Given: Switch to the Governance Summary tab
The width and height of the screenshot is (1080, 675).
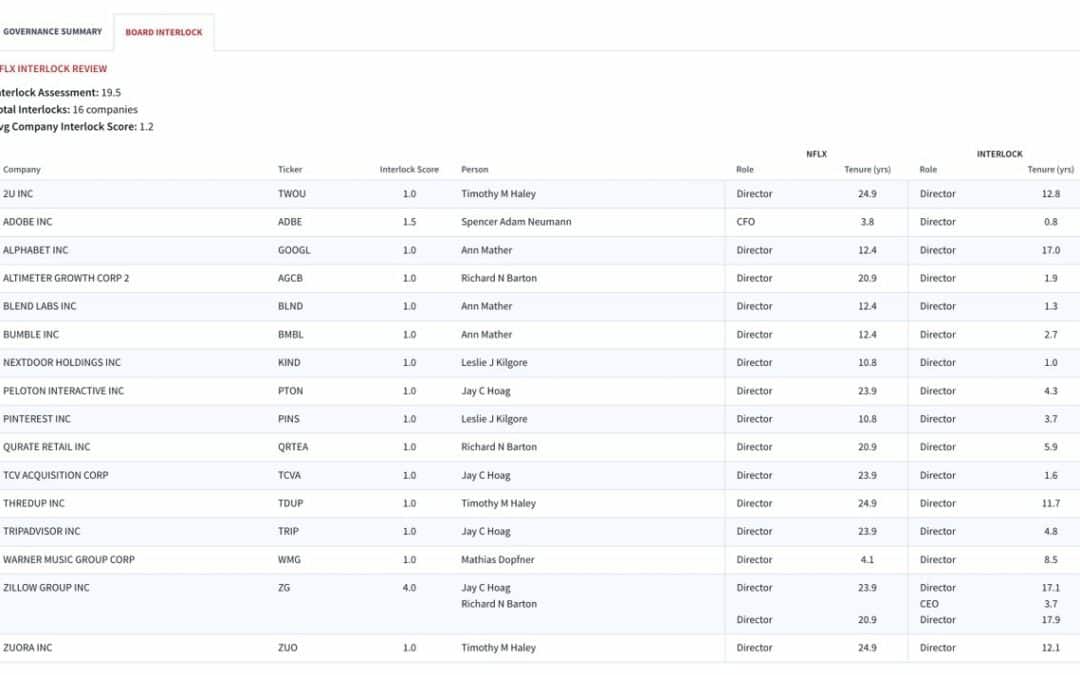Looking at the screenshot, I should [x=52, y=32].
